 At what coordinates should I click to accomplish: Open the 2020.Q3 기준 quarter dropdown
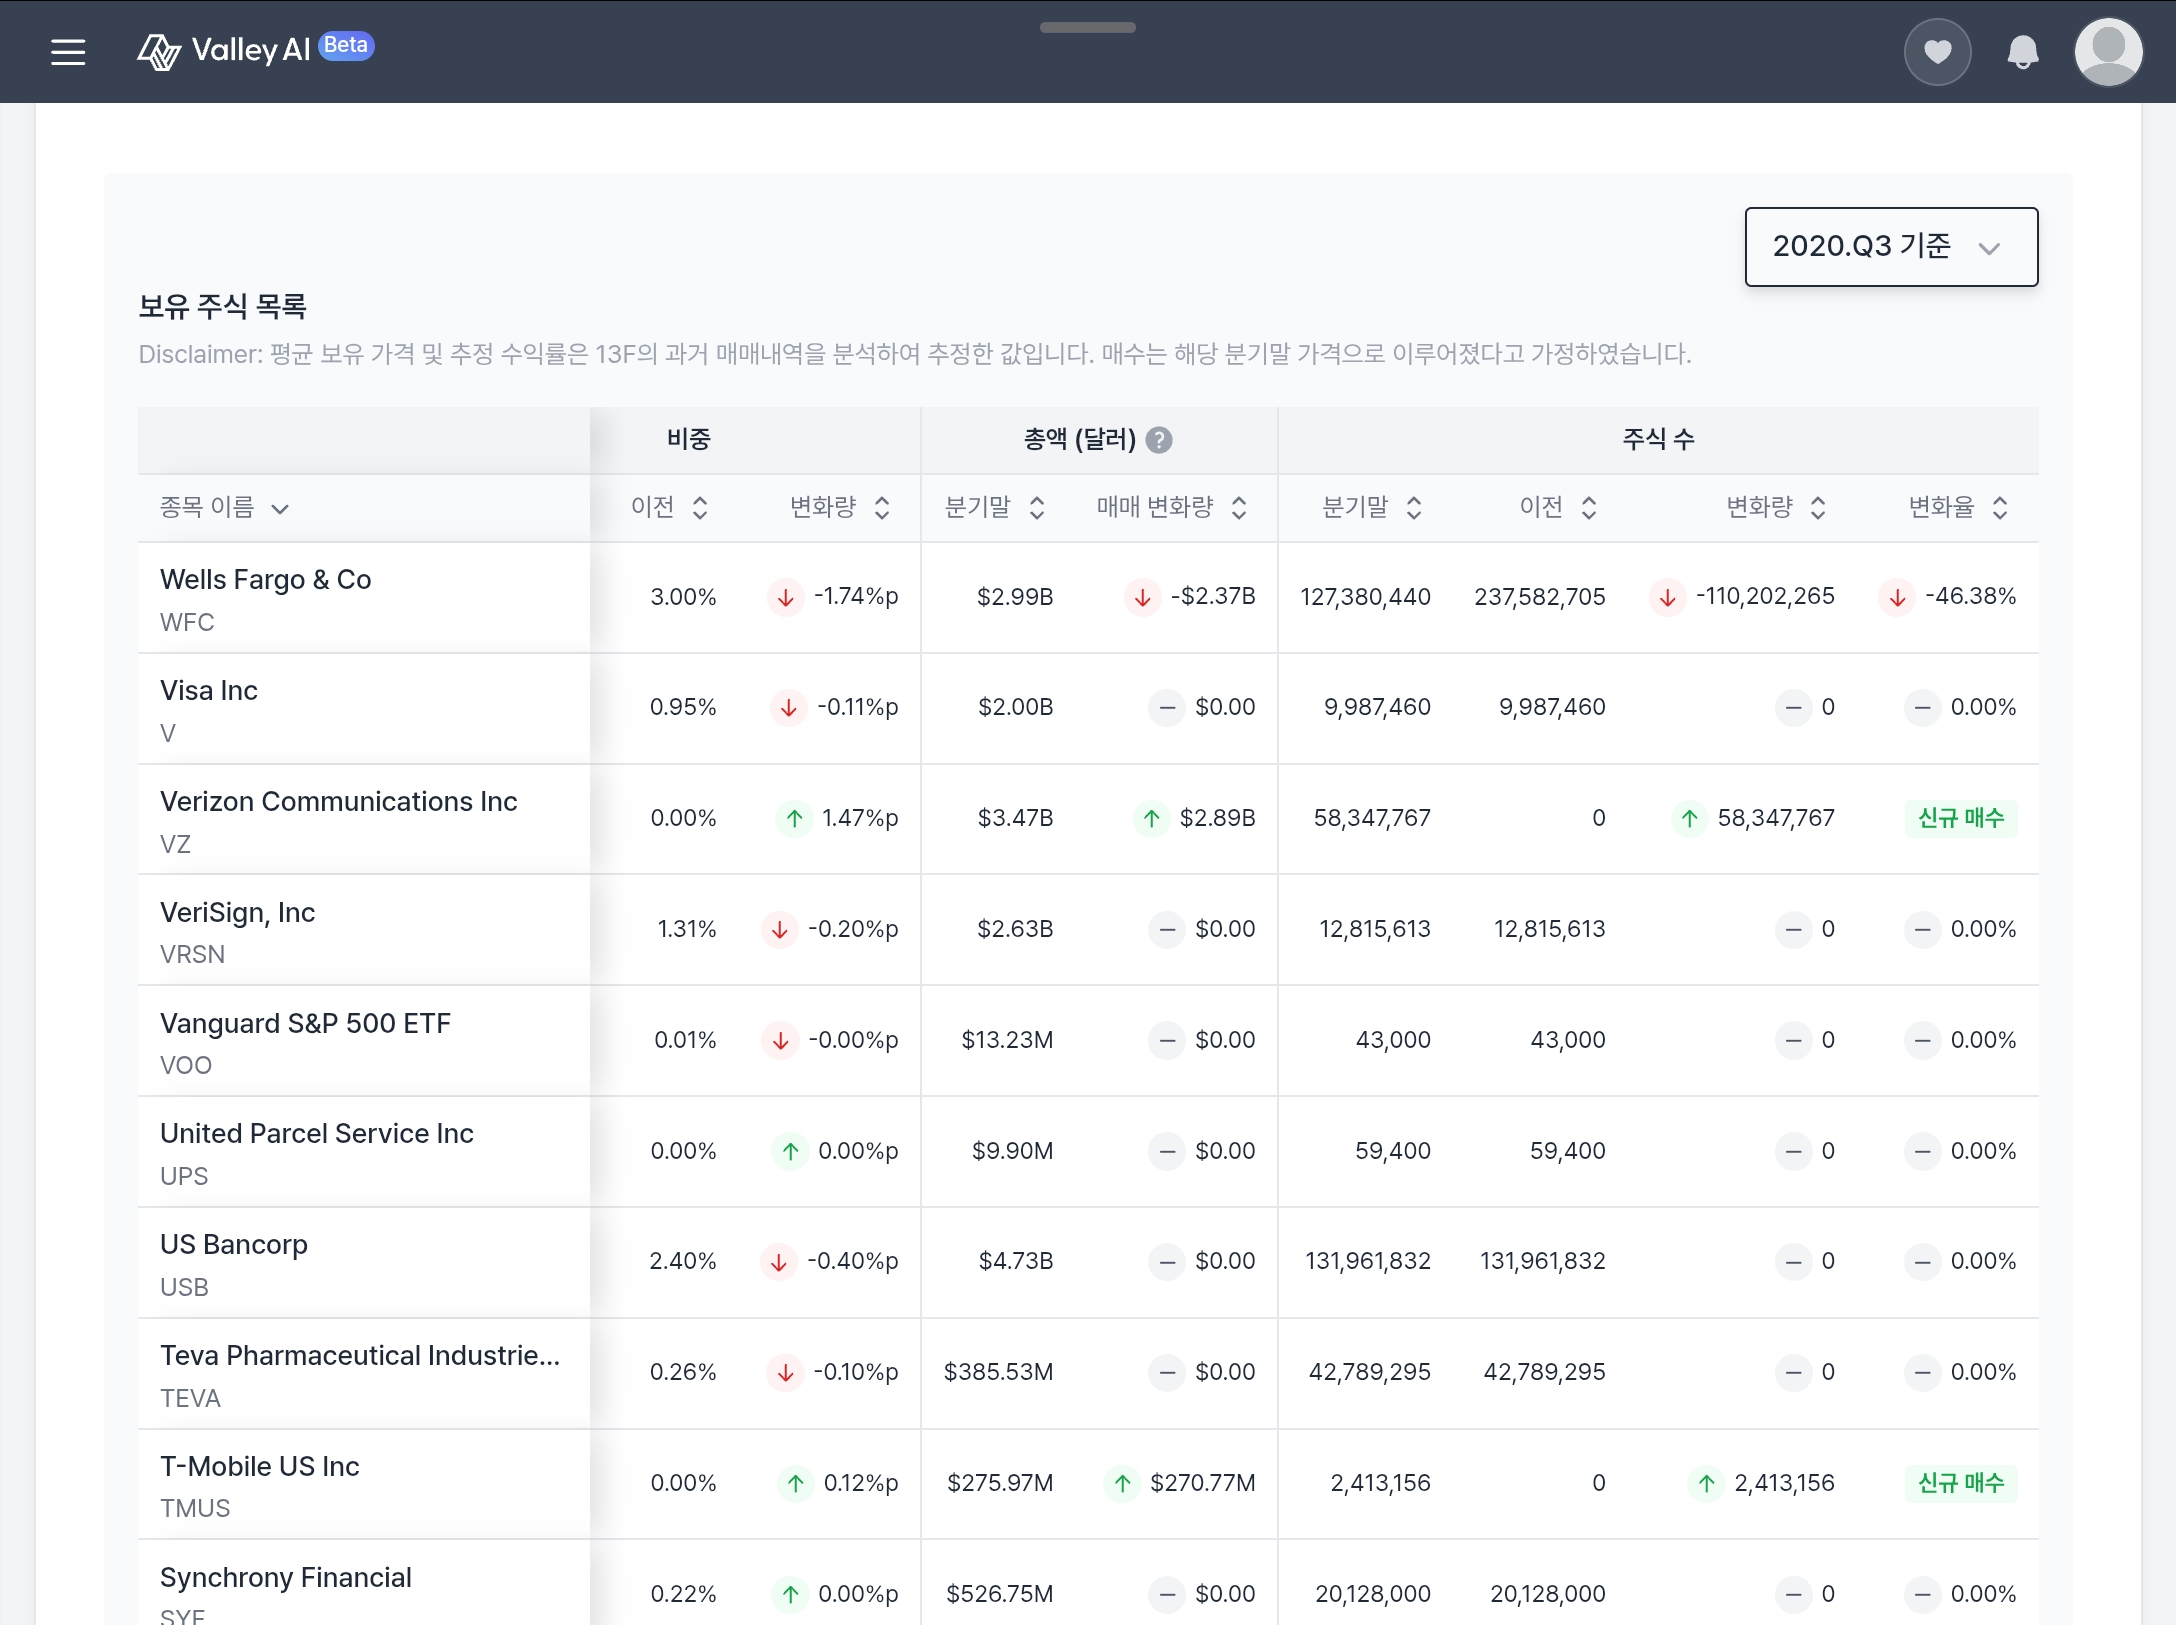click(x=1891, y=247)
